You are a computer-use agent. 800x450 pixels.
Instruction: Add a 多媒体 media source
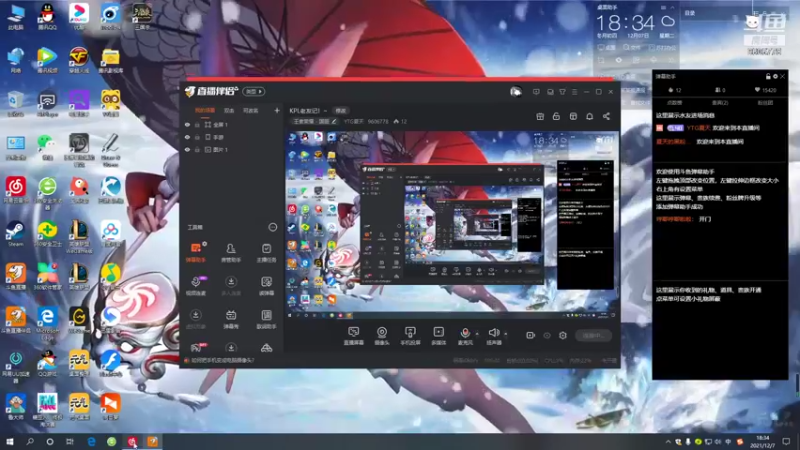click(438, 336)
